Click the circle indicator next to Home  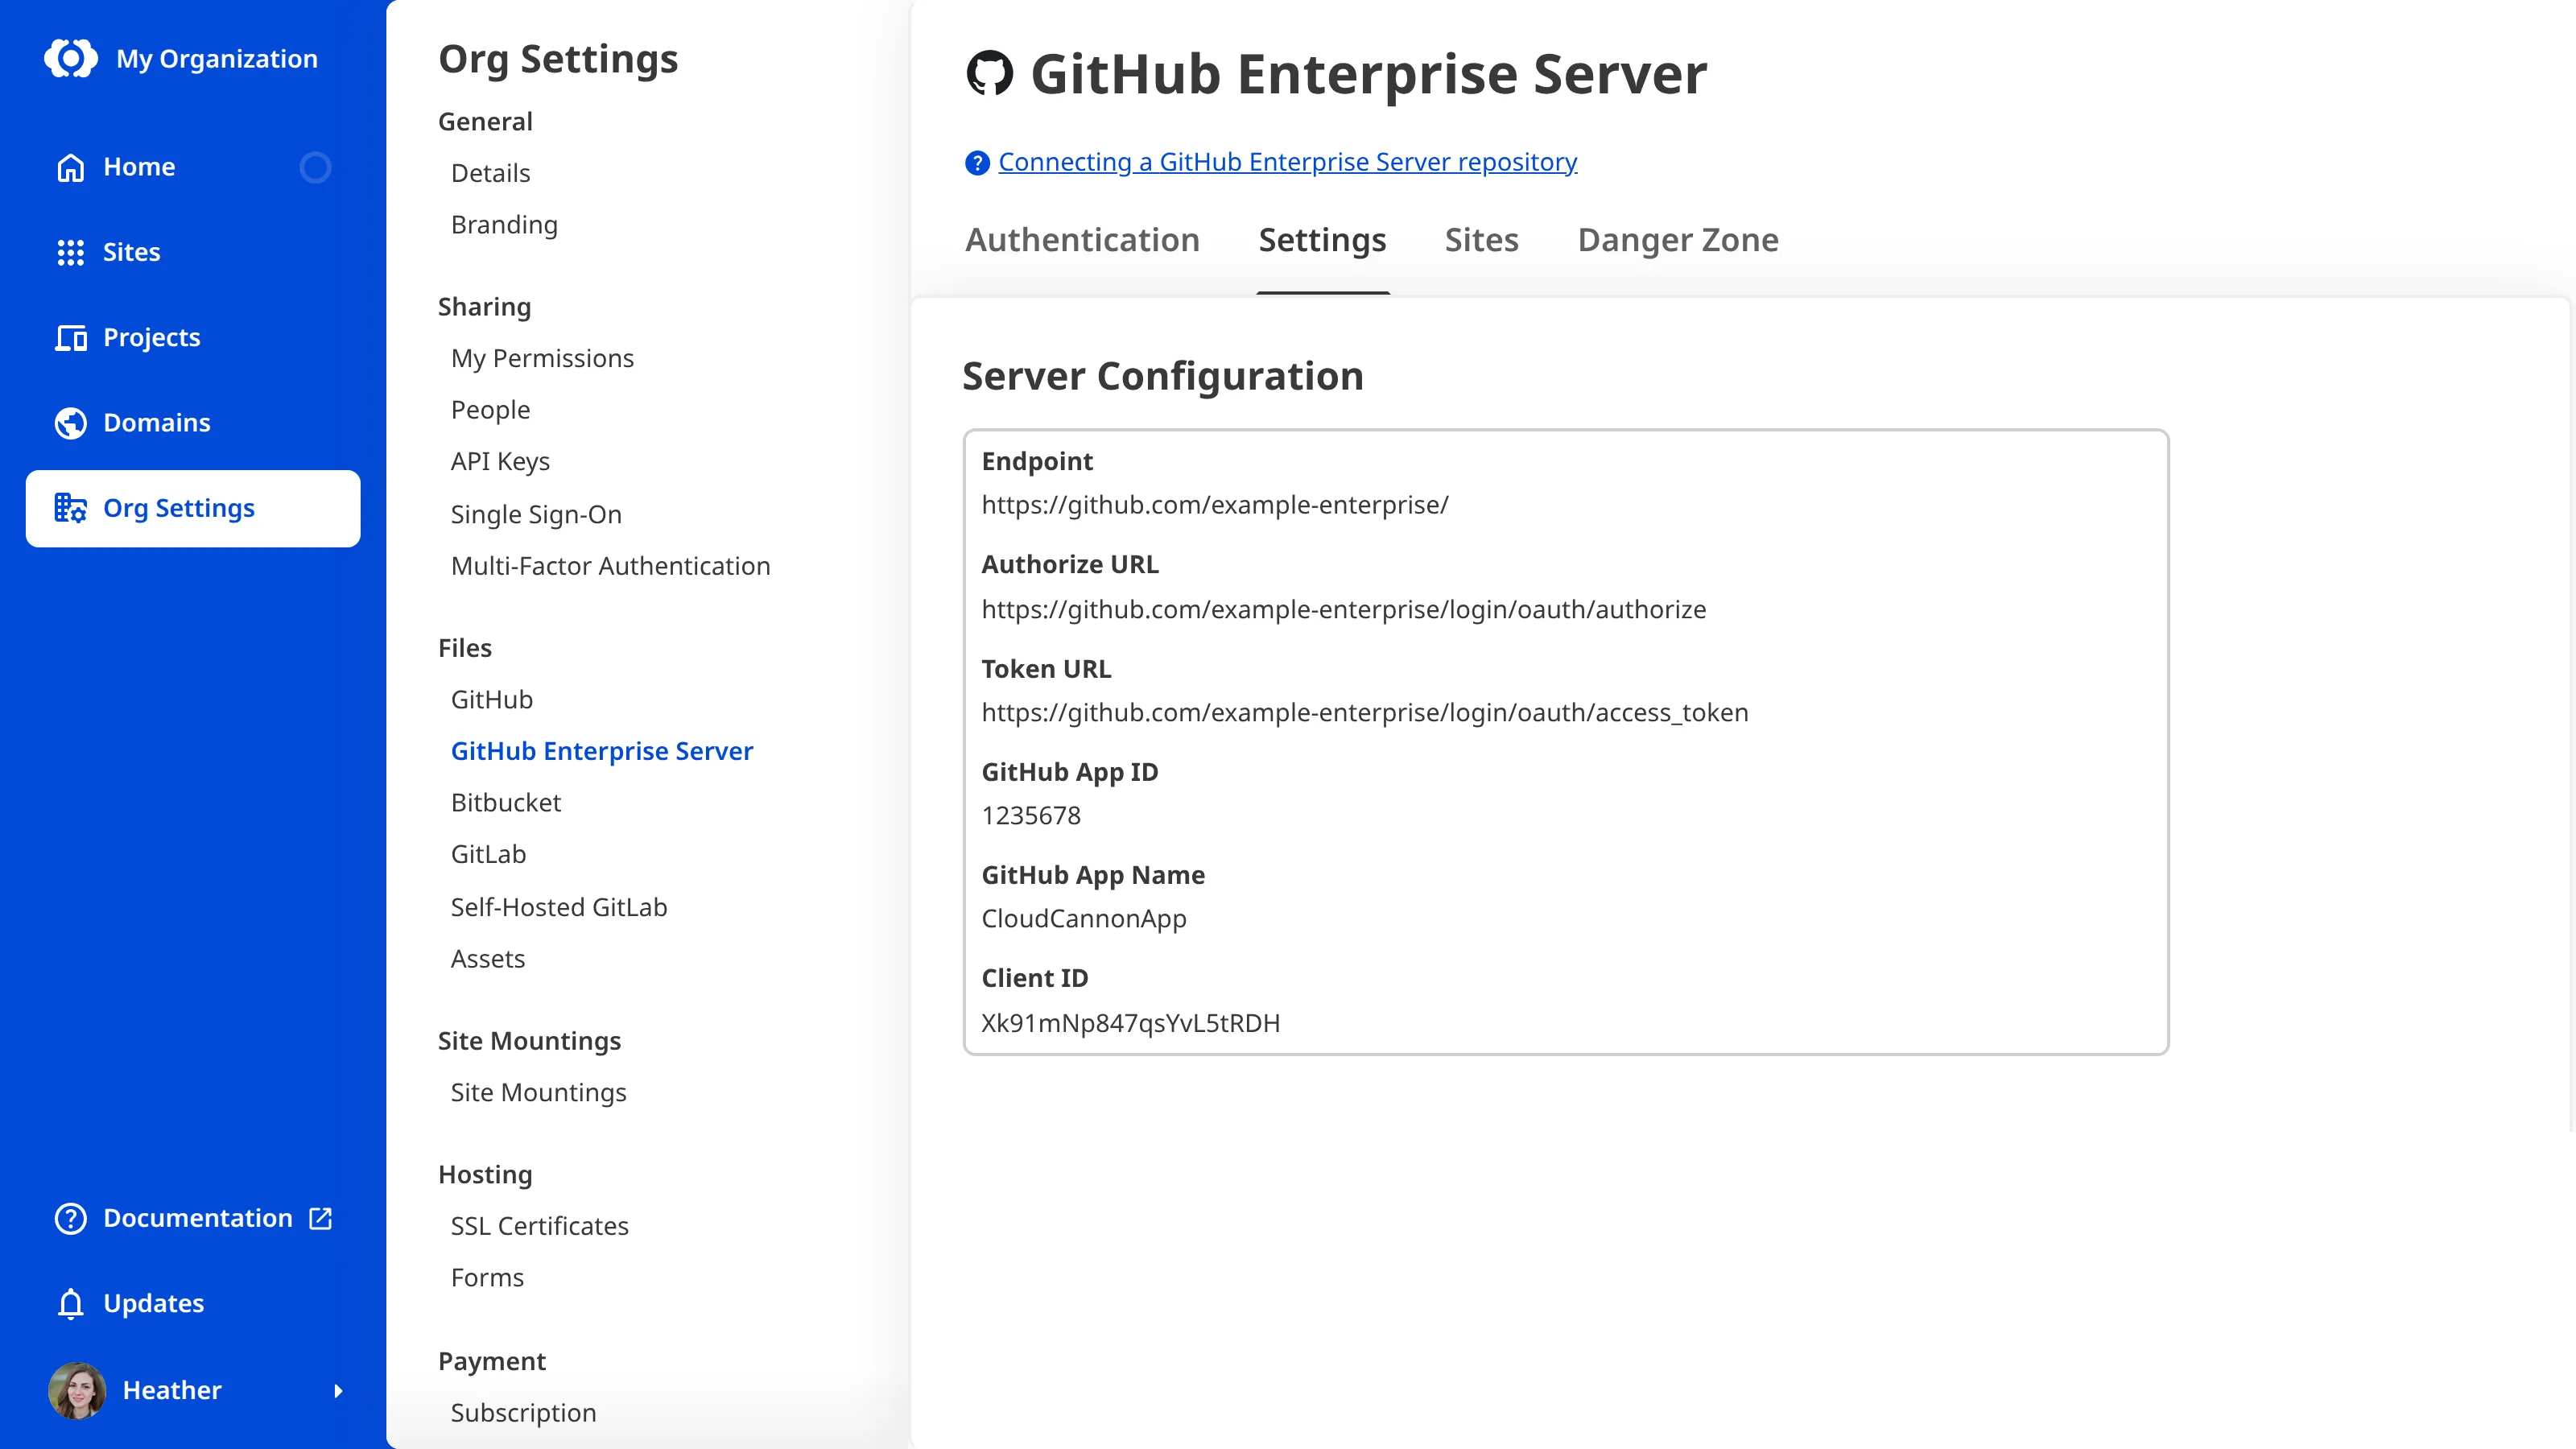point(315,167)
